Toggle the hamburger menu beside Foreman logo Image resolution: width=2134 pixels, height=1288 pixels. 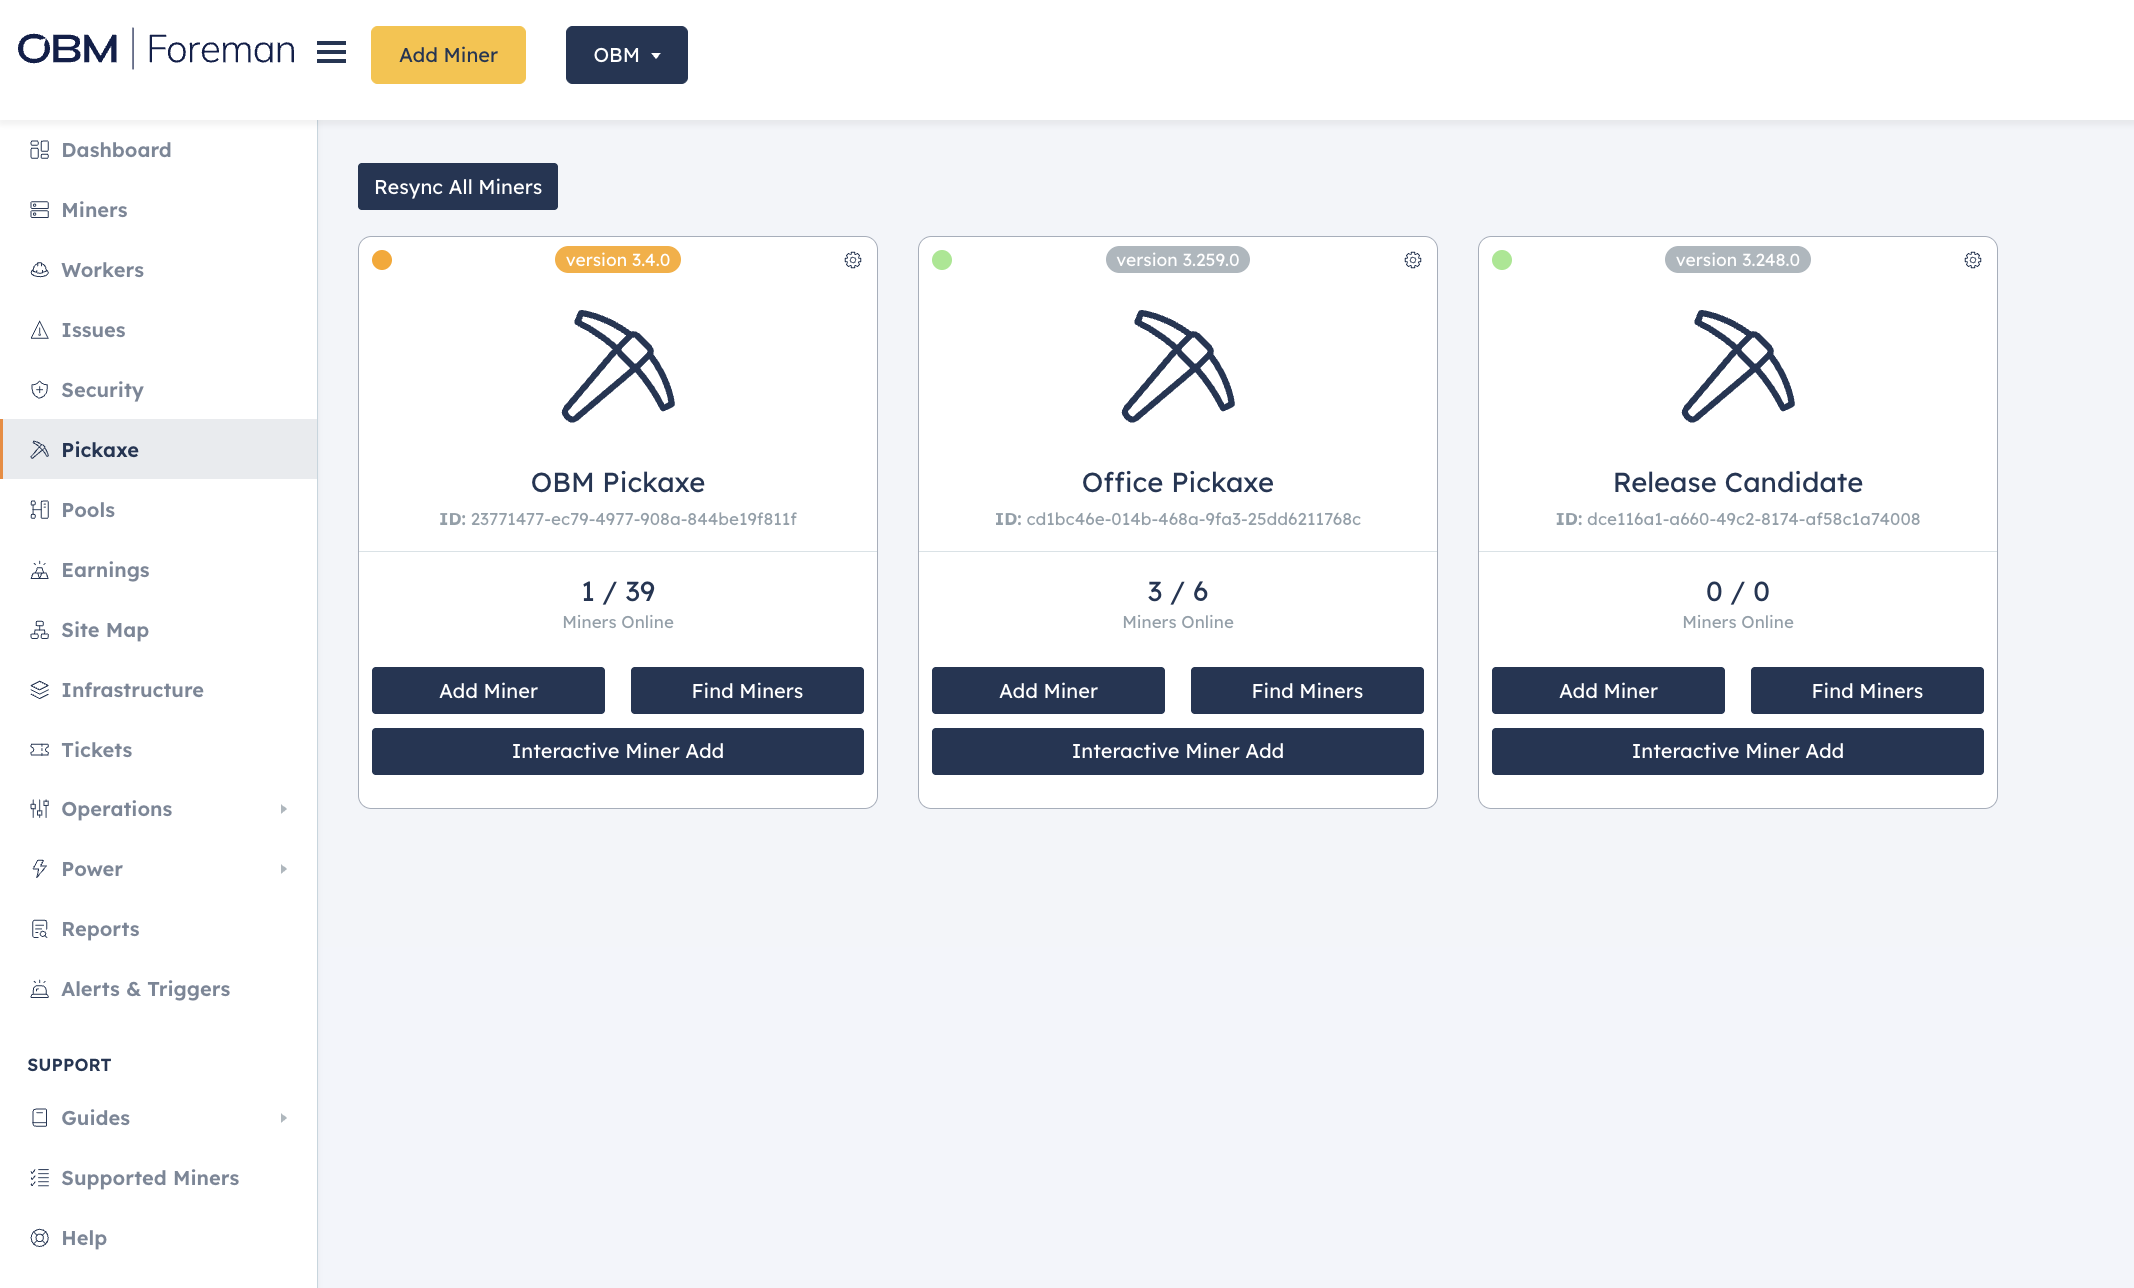[331, 52]
